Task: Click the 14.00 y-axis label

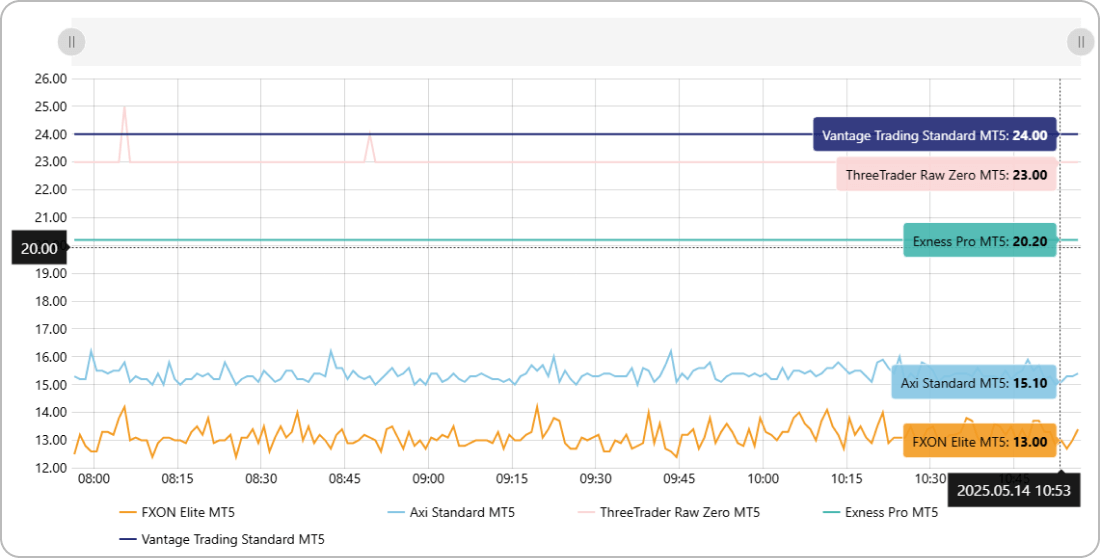Action: coord(51,412)
